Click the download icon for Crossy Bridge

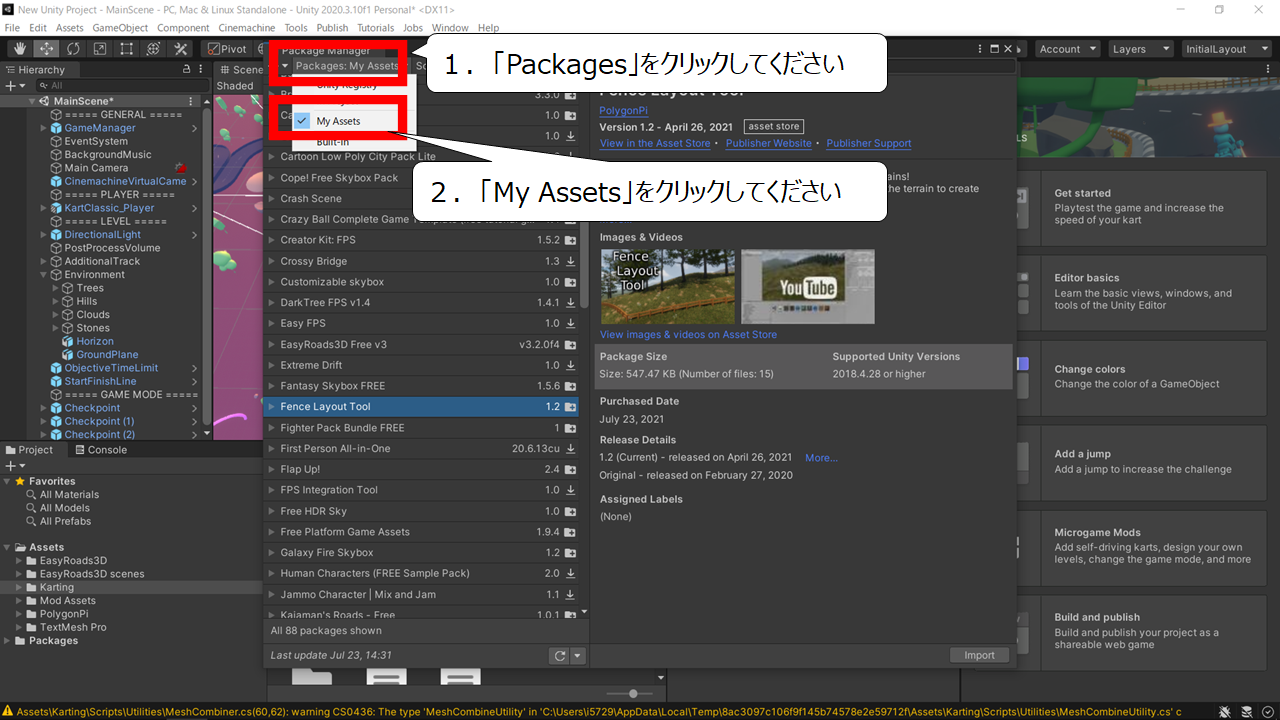coord(570,261)
